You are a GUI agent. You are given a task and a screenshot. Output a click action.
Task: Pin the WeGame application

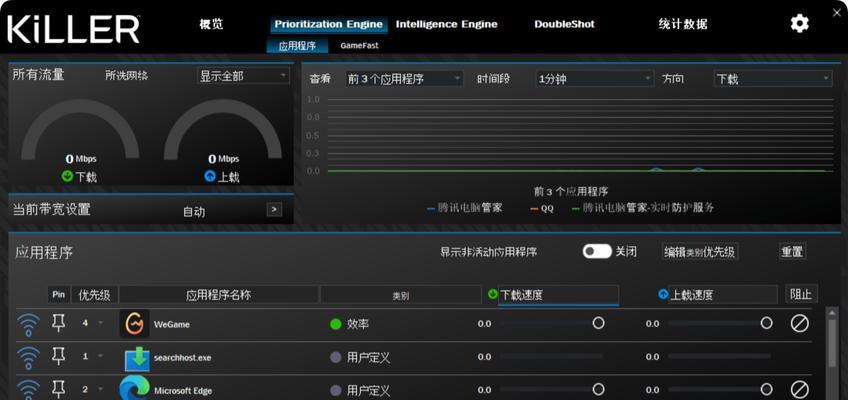(58, 323)
